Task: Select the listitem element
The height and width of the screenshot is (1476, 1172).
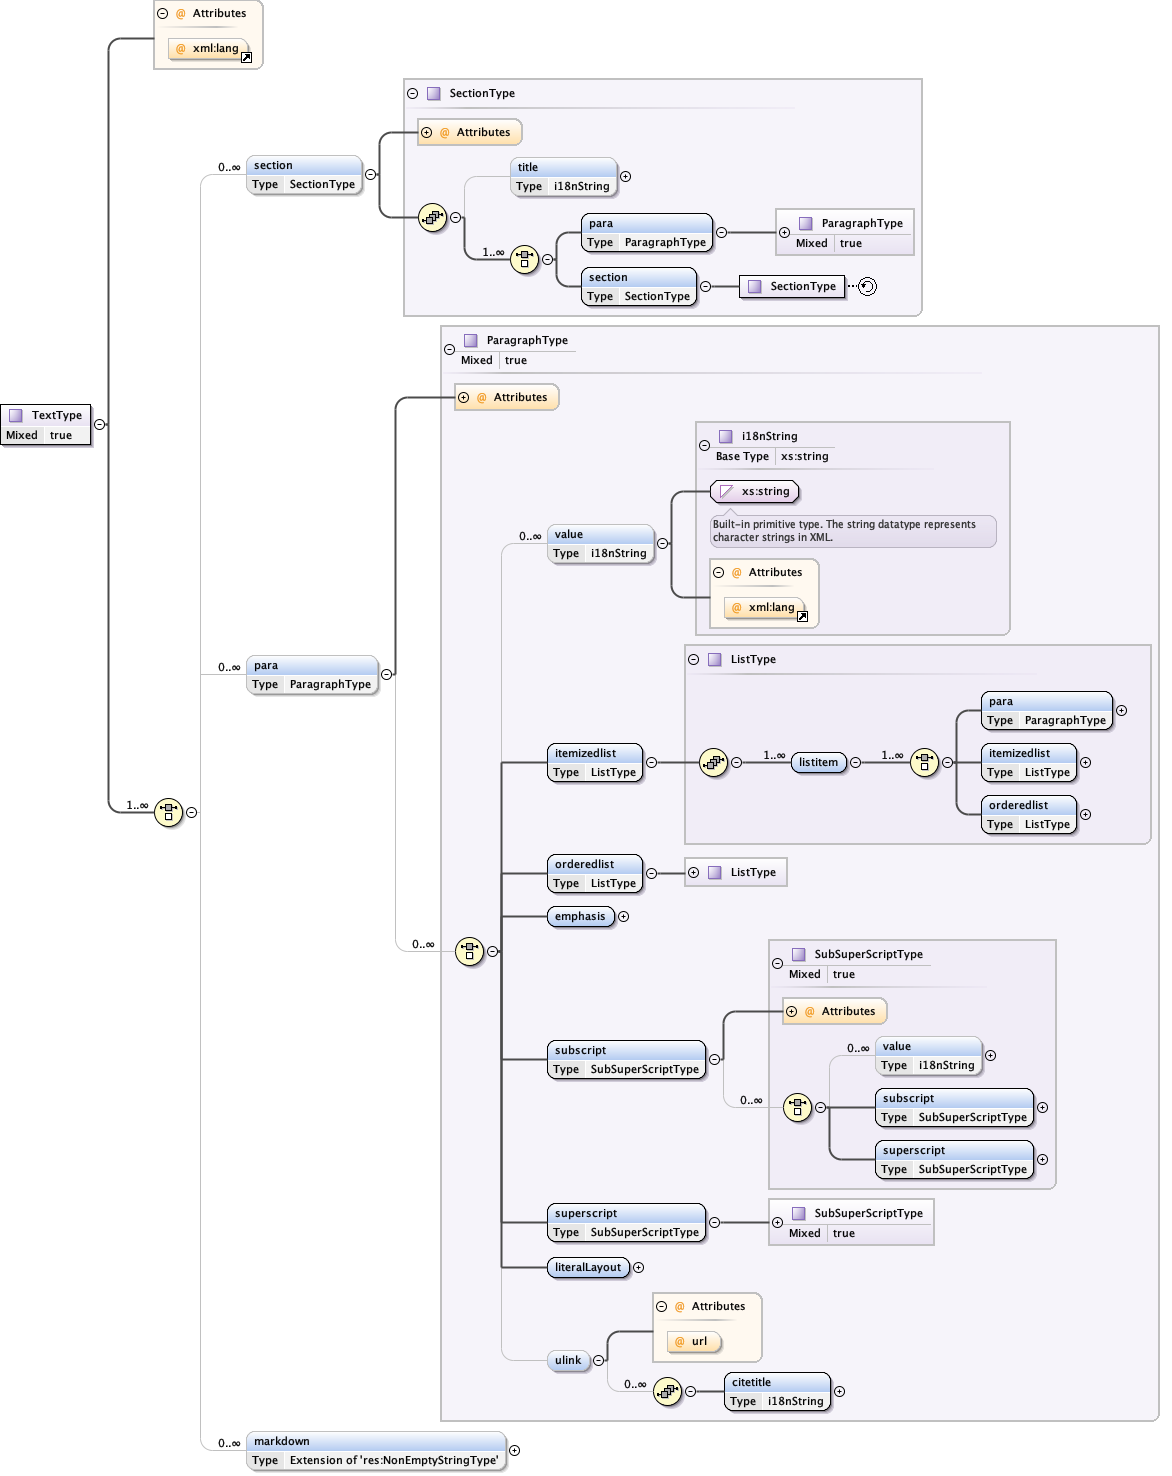Action: (818, 763)
